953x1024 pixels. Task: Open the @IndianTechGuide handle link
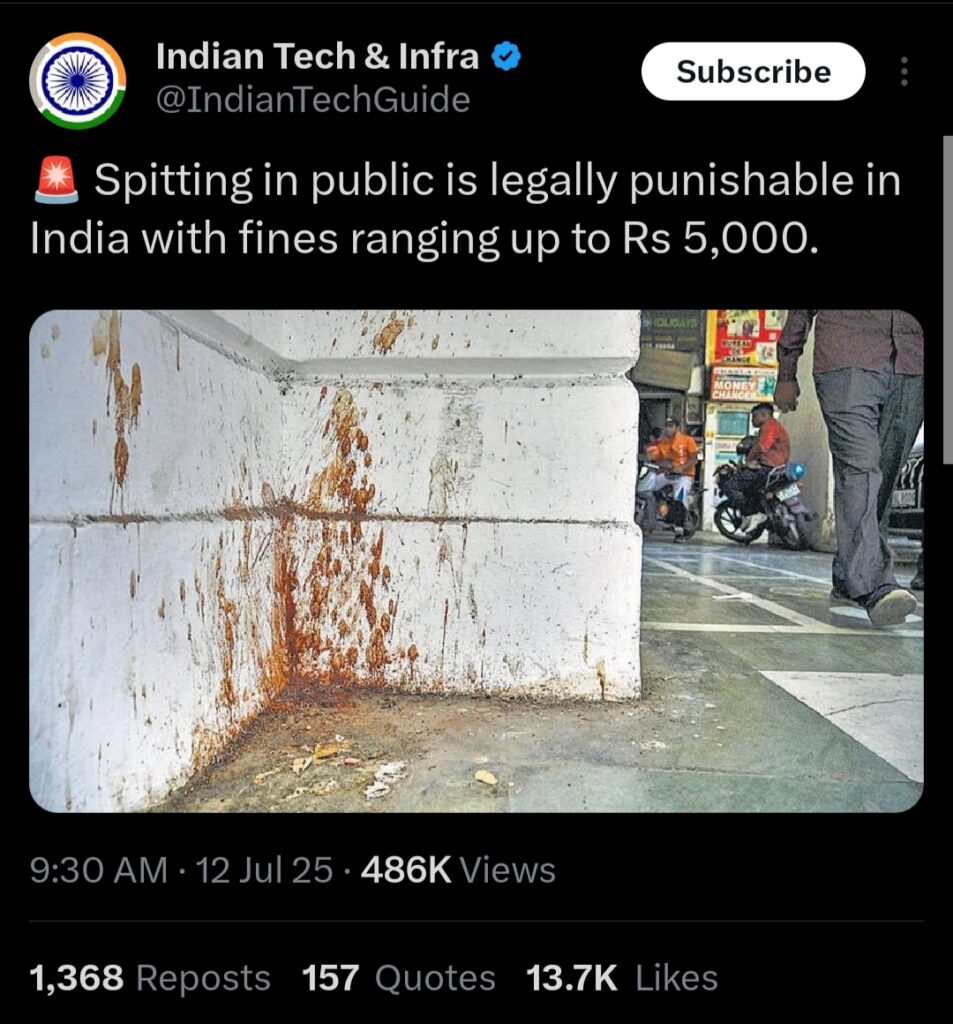pyautogui.click(x=313, y=100)
